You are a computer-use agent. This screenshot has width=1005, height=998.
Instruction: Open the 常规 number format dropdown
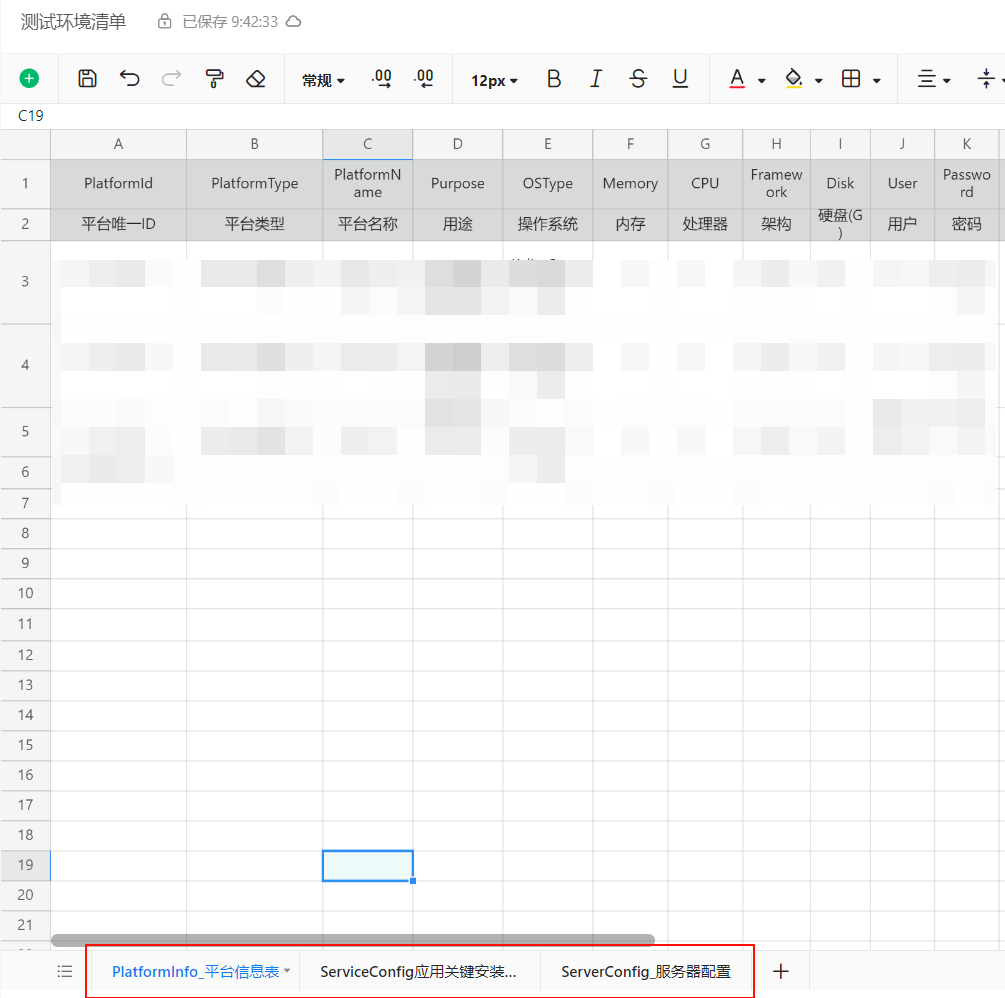coord(323,80)
